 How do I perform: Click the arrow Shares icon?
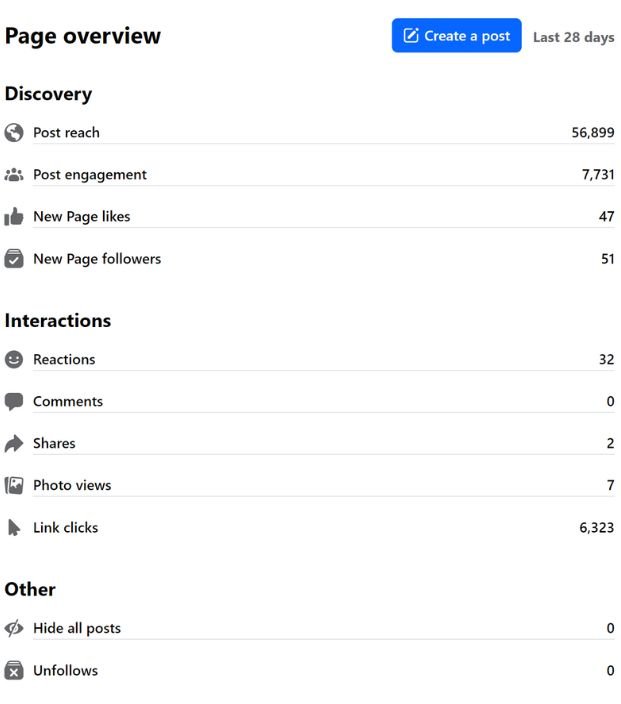[14, 444]
